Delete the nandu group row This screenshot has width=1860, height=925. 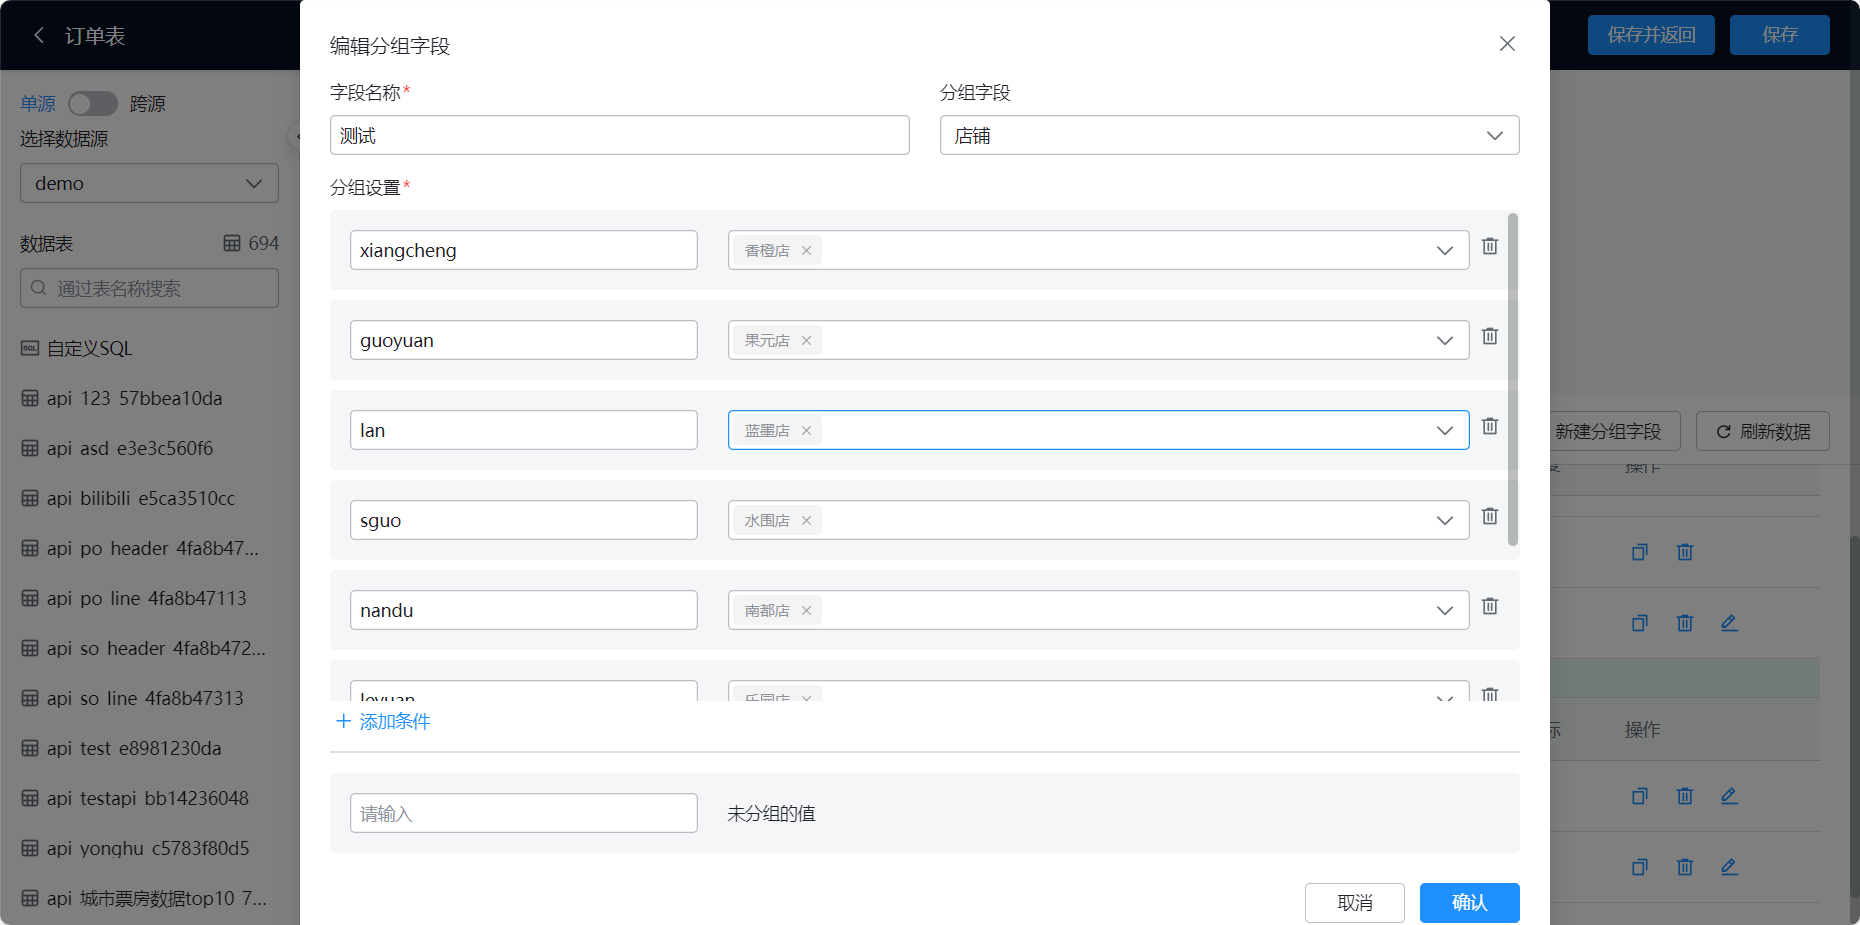point(1490,606)
